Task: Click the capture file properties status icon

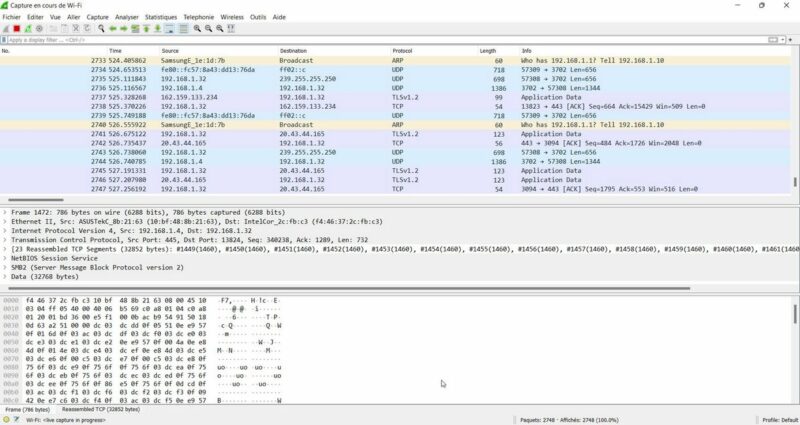Action: 16,420
